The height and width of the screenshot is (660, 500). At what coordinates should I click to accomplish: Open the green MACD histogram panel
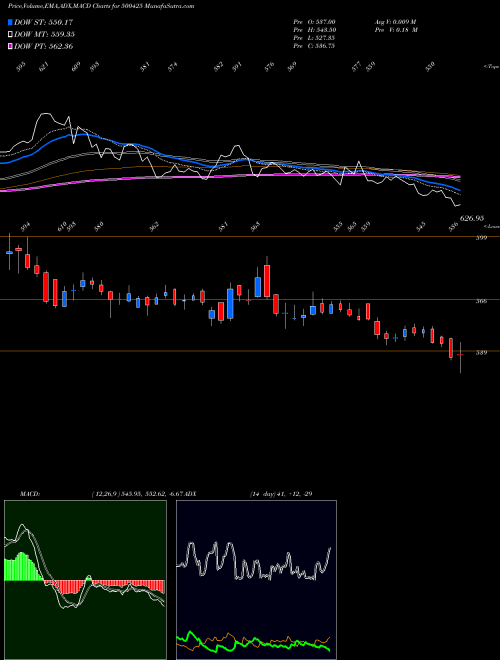(85, 580)
